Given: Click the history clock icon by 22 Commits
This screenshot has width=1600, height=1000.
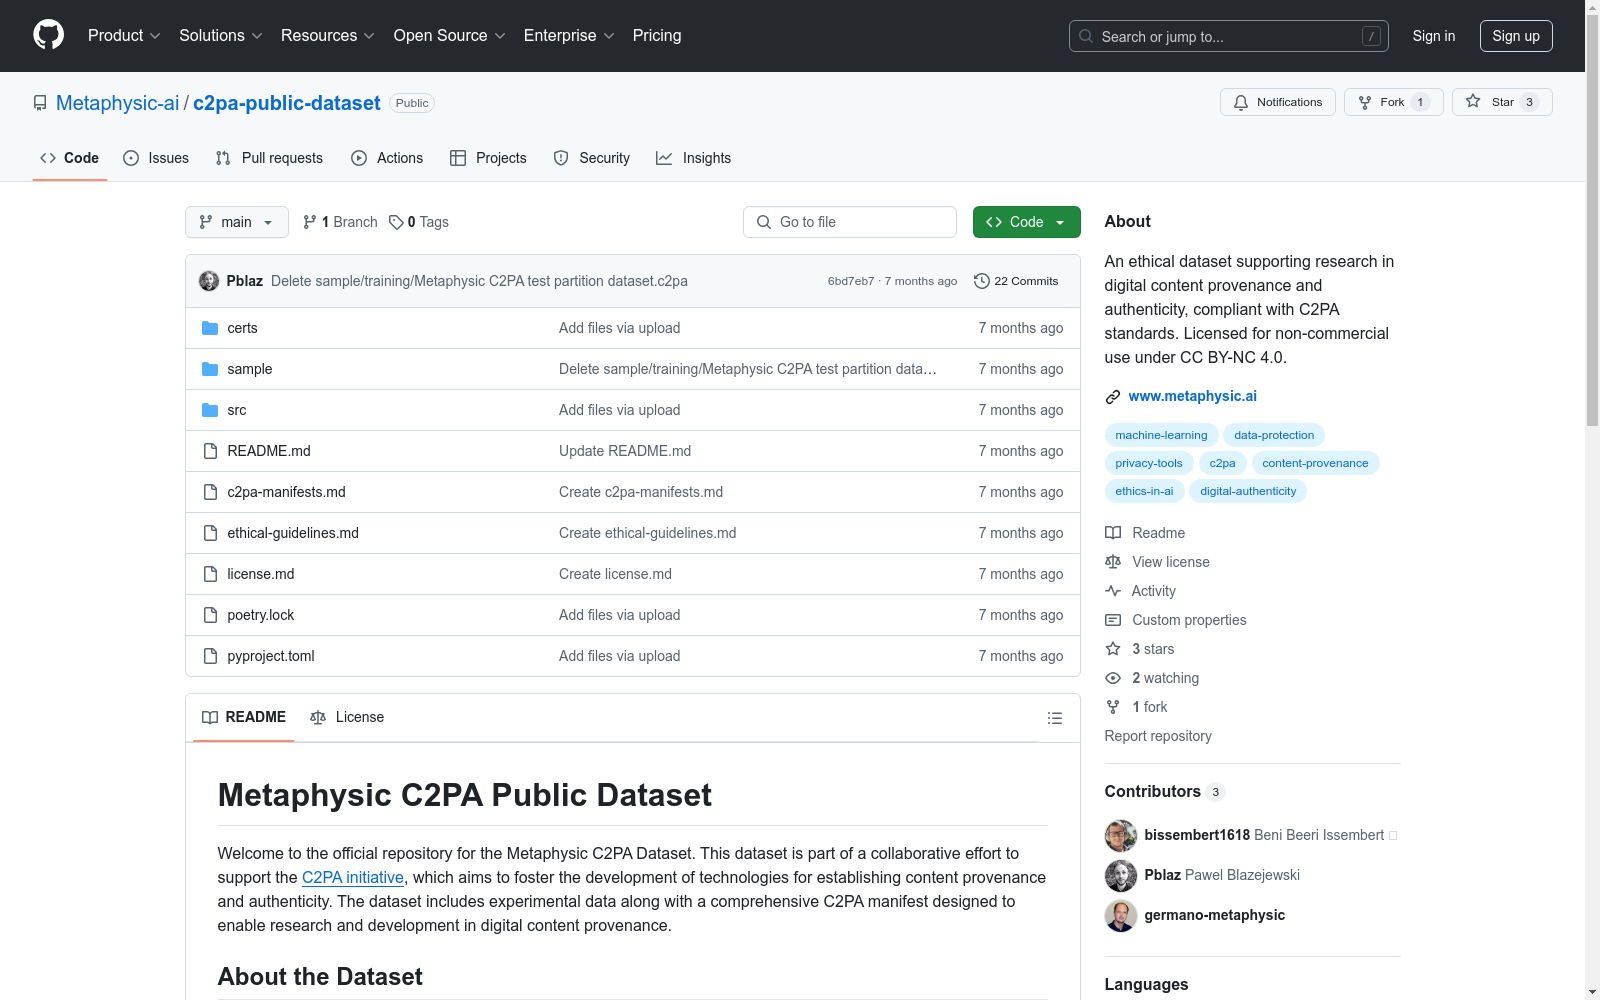Looking at the screenshot, I should coord(982,281).
